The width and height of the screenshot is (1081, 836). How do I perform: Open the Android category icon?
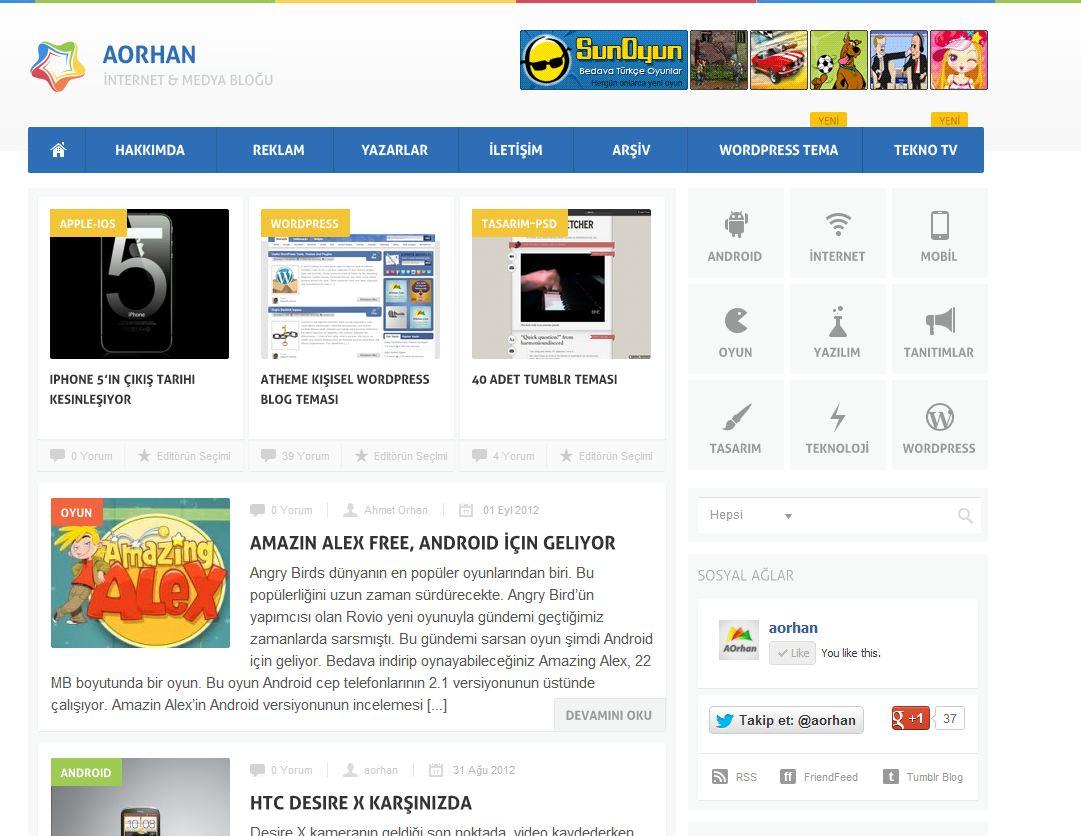point(736,224)
